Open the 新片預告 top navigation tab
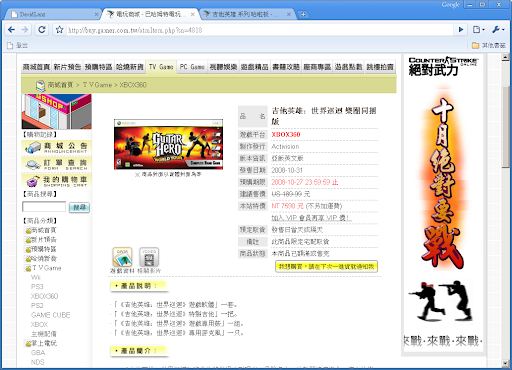 point(67,67)
